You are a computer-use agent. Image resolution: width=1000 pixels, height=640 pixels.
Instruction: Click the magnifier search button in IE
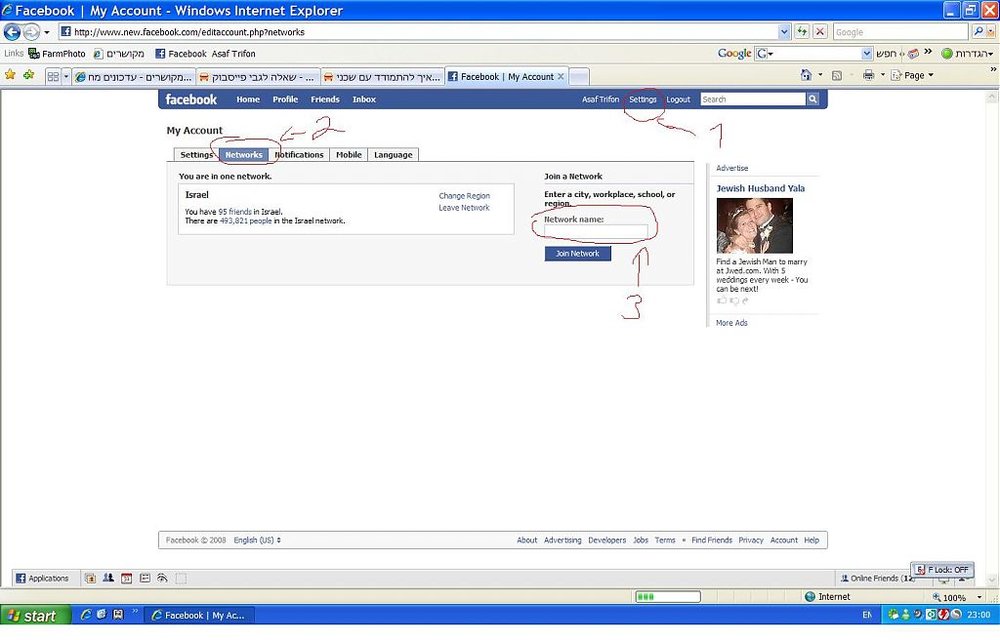(x=978, y=31)
